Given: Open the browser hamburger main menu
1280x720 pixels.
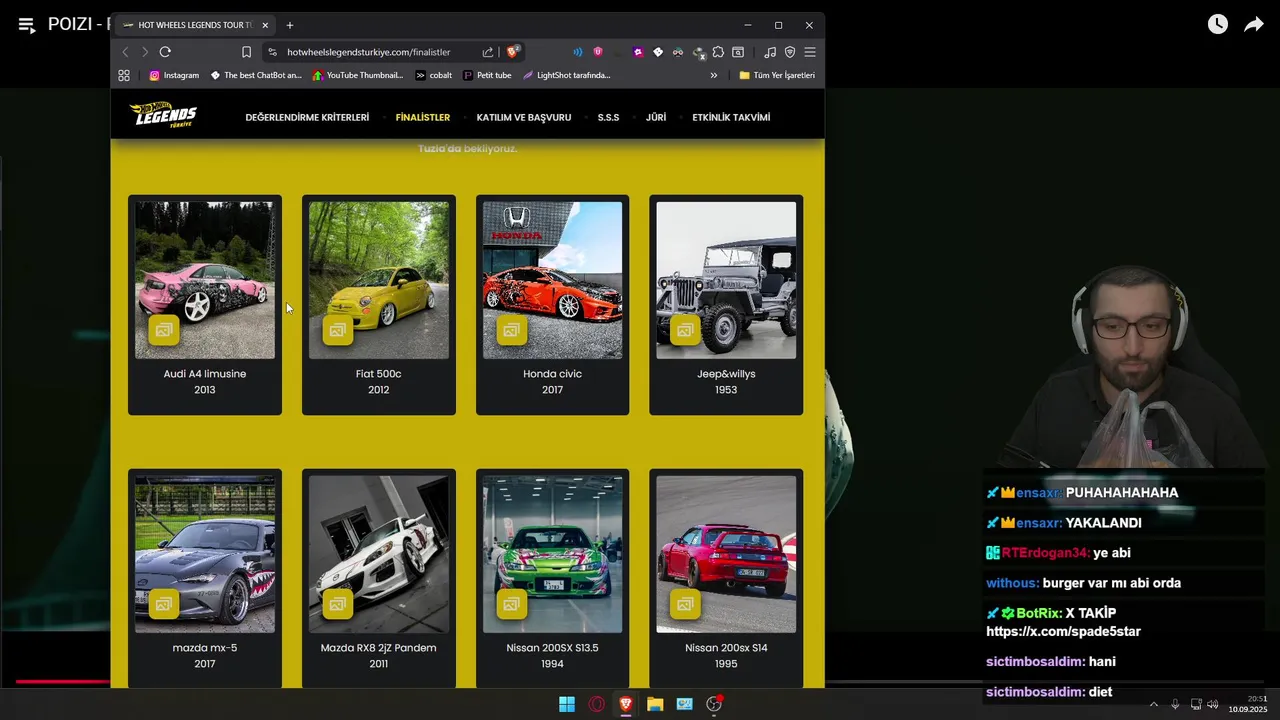Looking at the screenshot, I should point(810,52).
